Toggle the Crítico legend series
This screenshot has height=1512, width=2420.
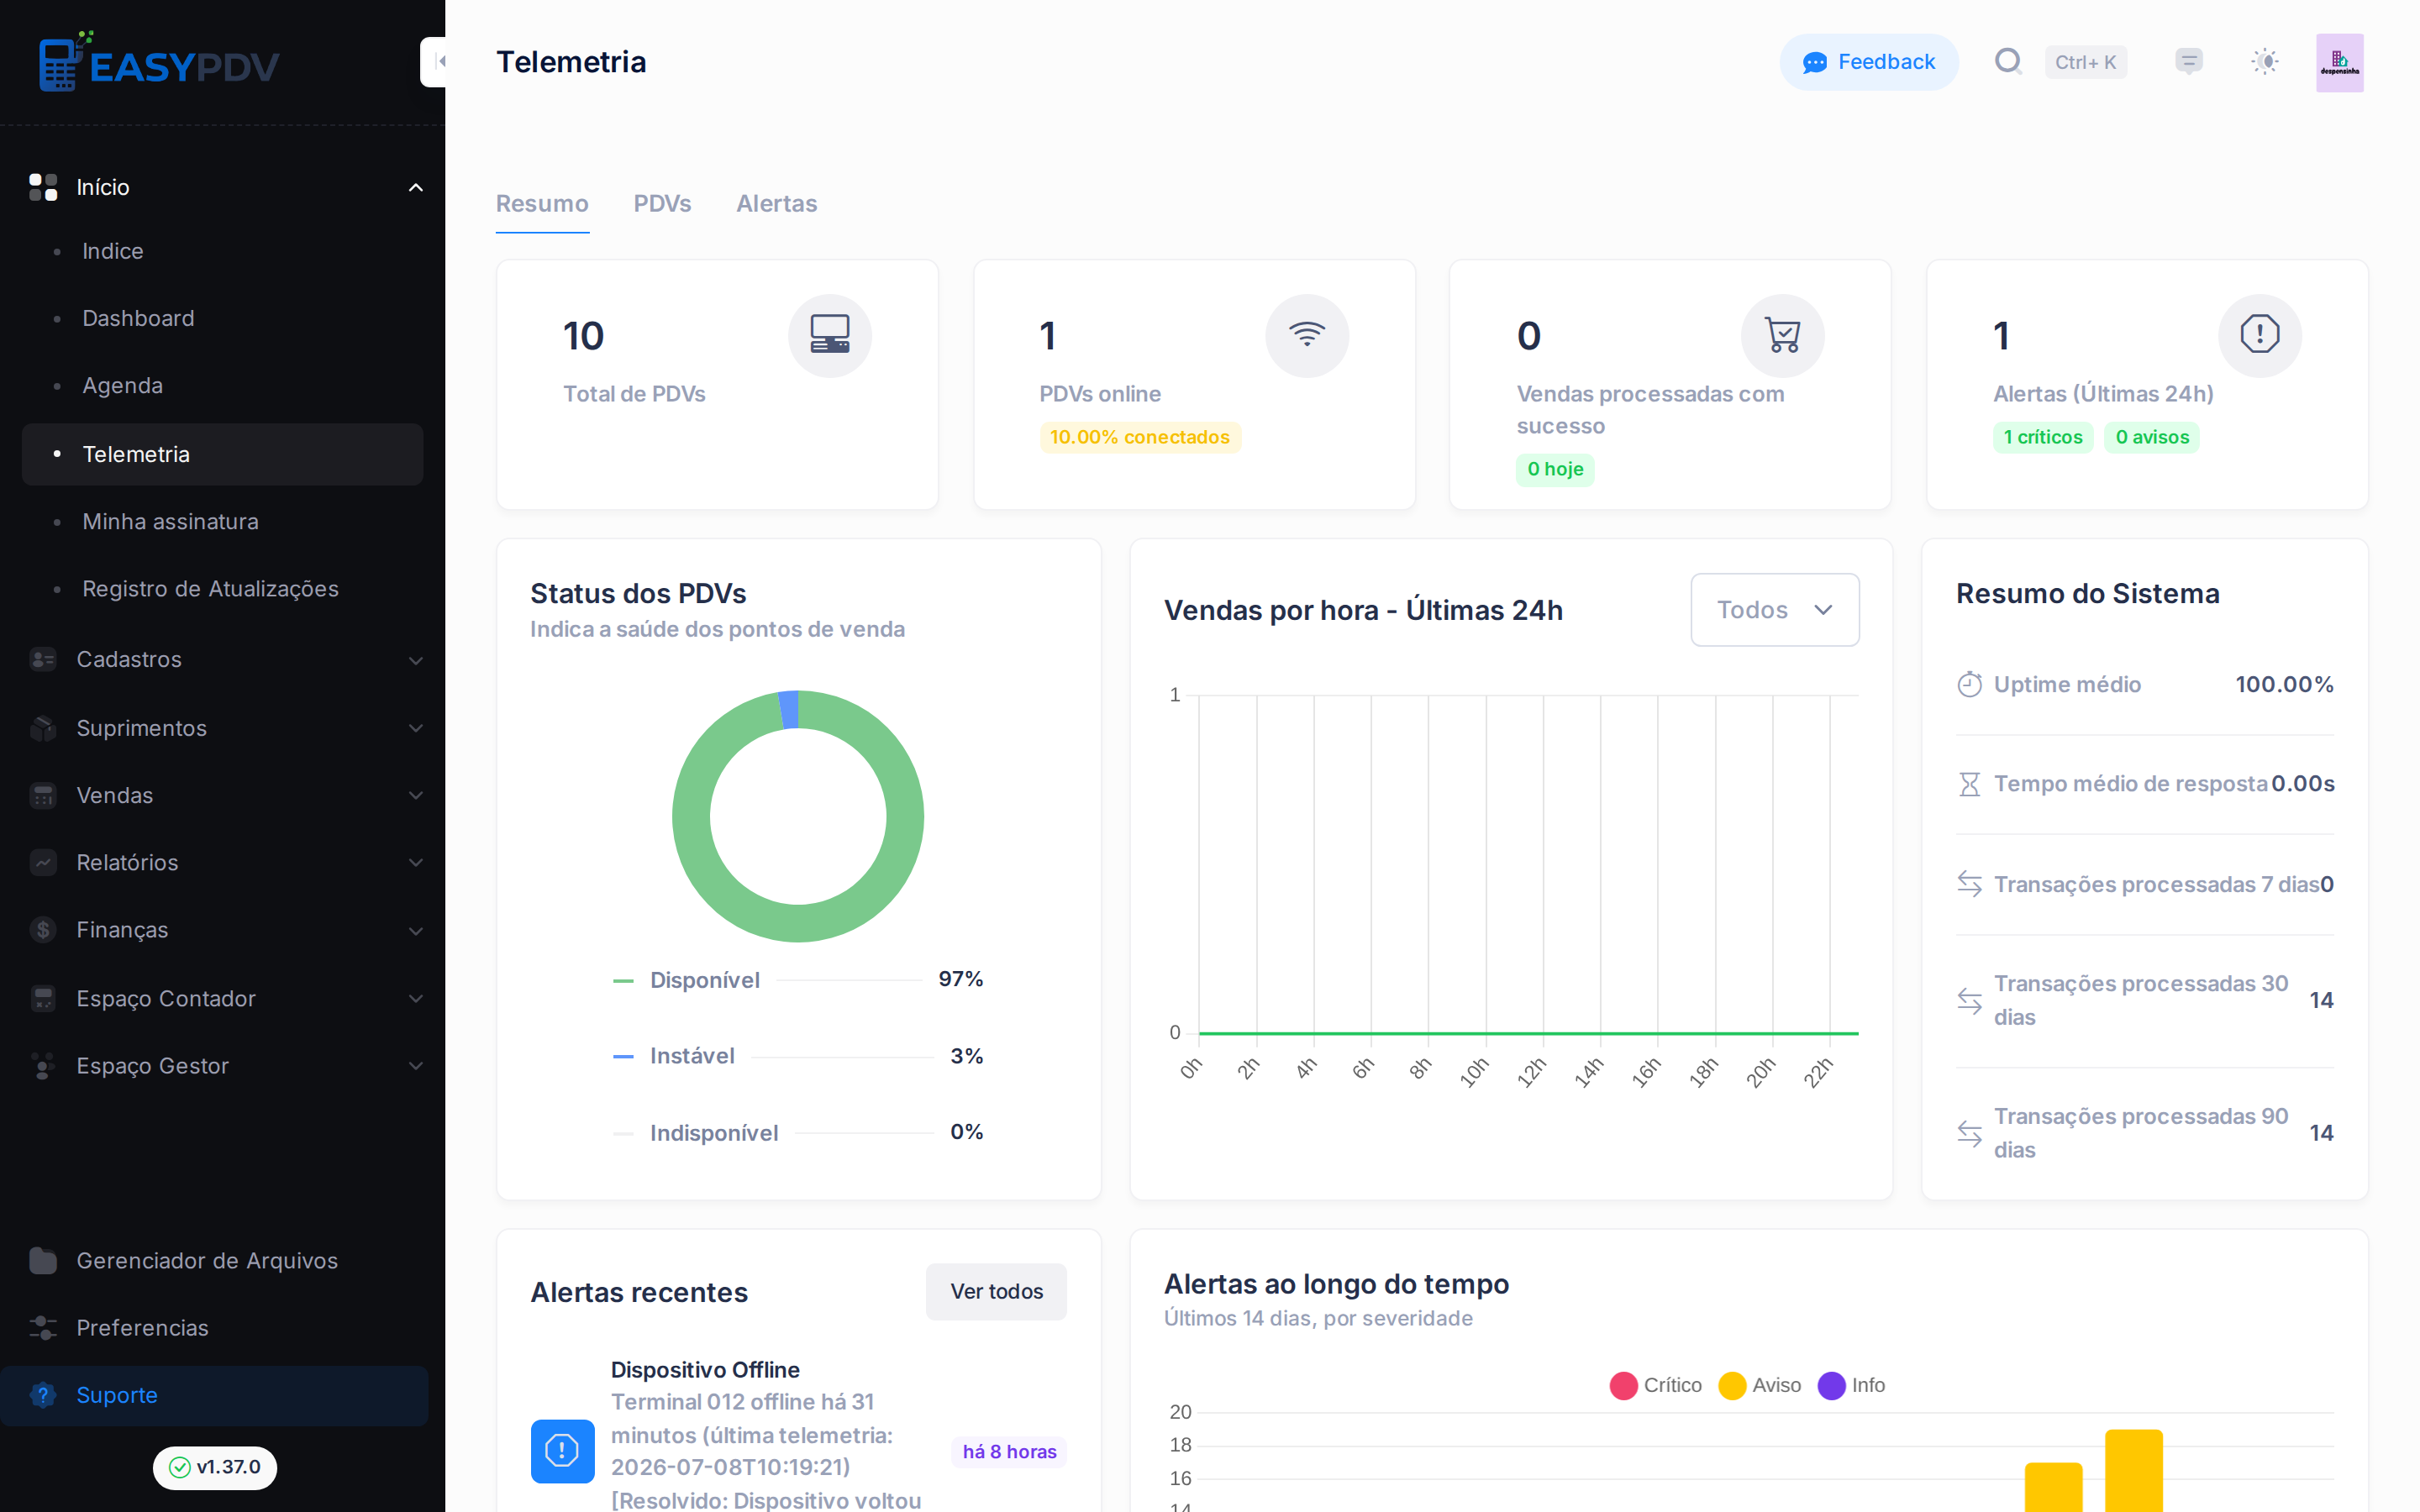pos(1655,1385)
